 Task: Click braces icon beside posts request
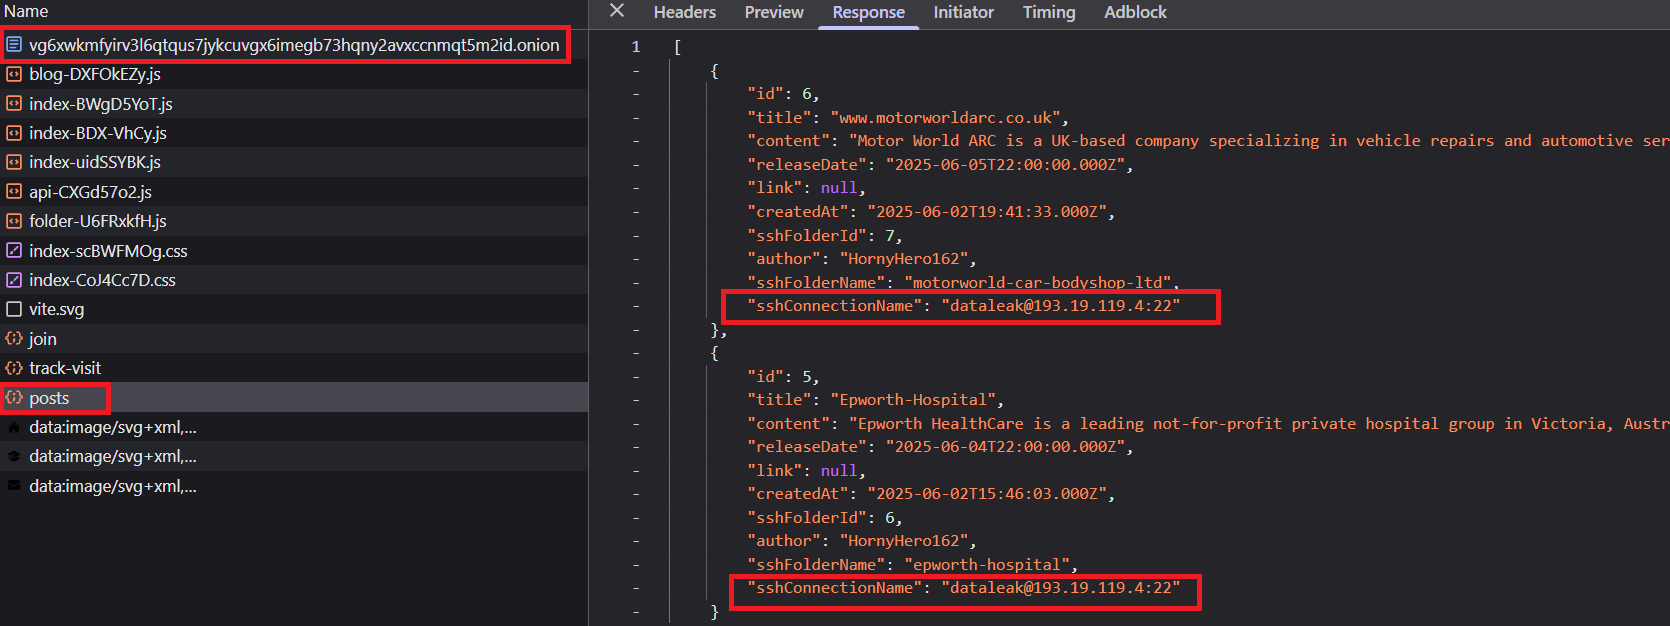point(14,398)
